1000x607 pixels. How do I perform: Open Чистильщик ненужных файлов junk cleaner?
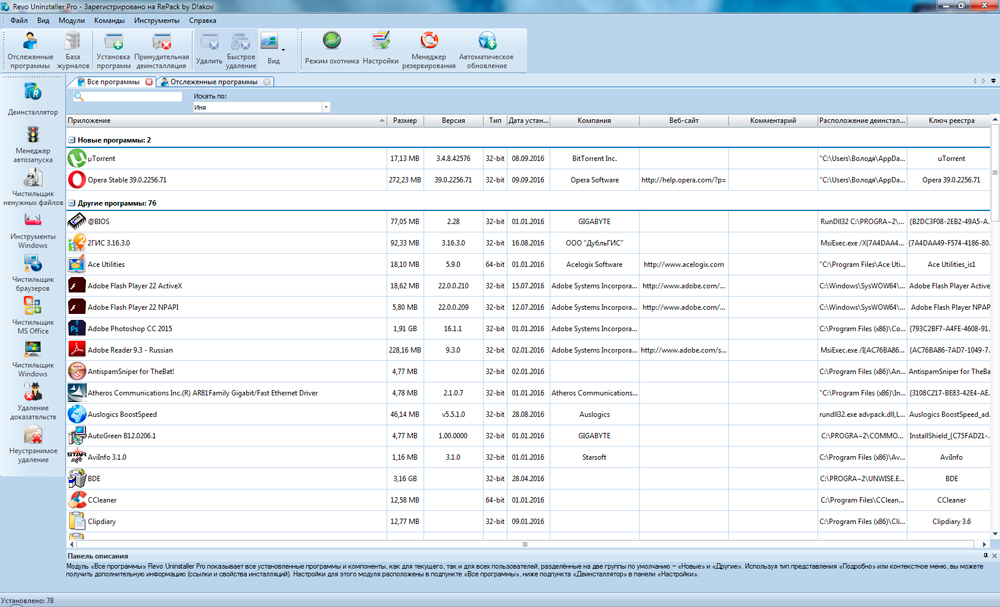(x=33, y=187)
